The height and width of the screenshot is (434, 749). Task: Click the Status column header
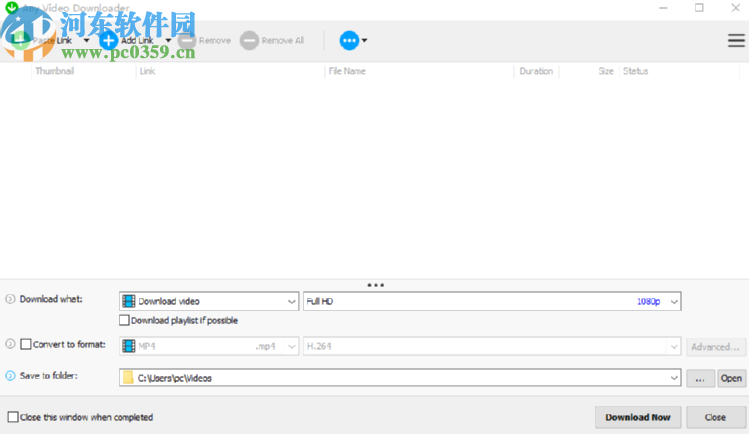pos(635,71)
